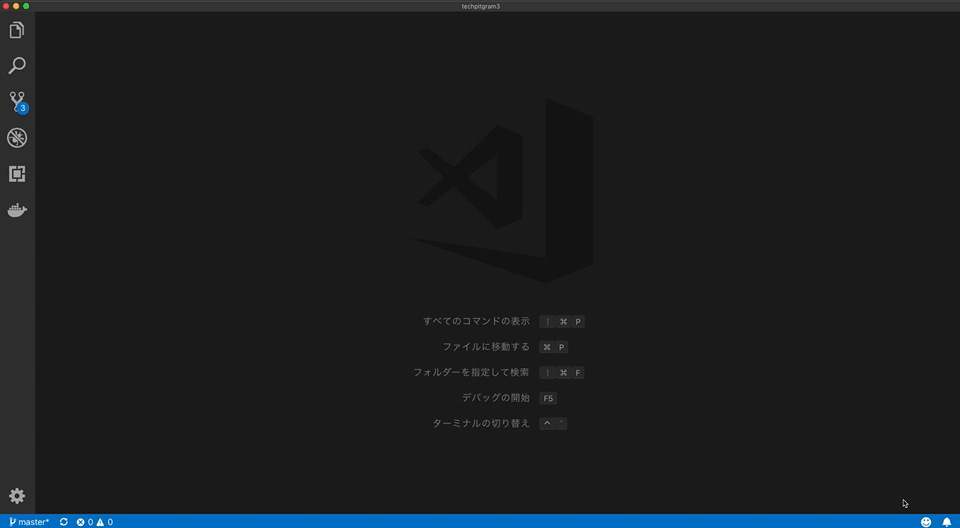The image size is (960, 528).
Task: Open the Explorer view in activity bar
Action: (17, 30)
